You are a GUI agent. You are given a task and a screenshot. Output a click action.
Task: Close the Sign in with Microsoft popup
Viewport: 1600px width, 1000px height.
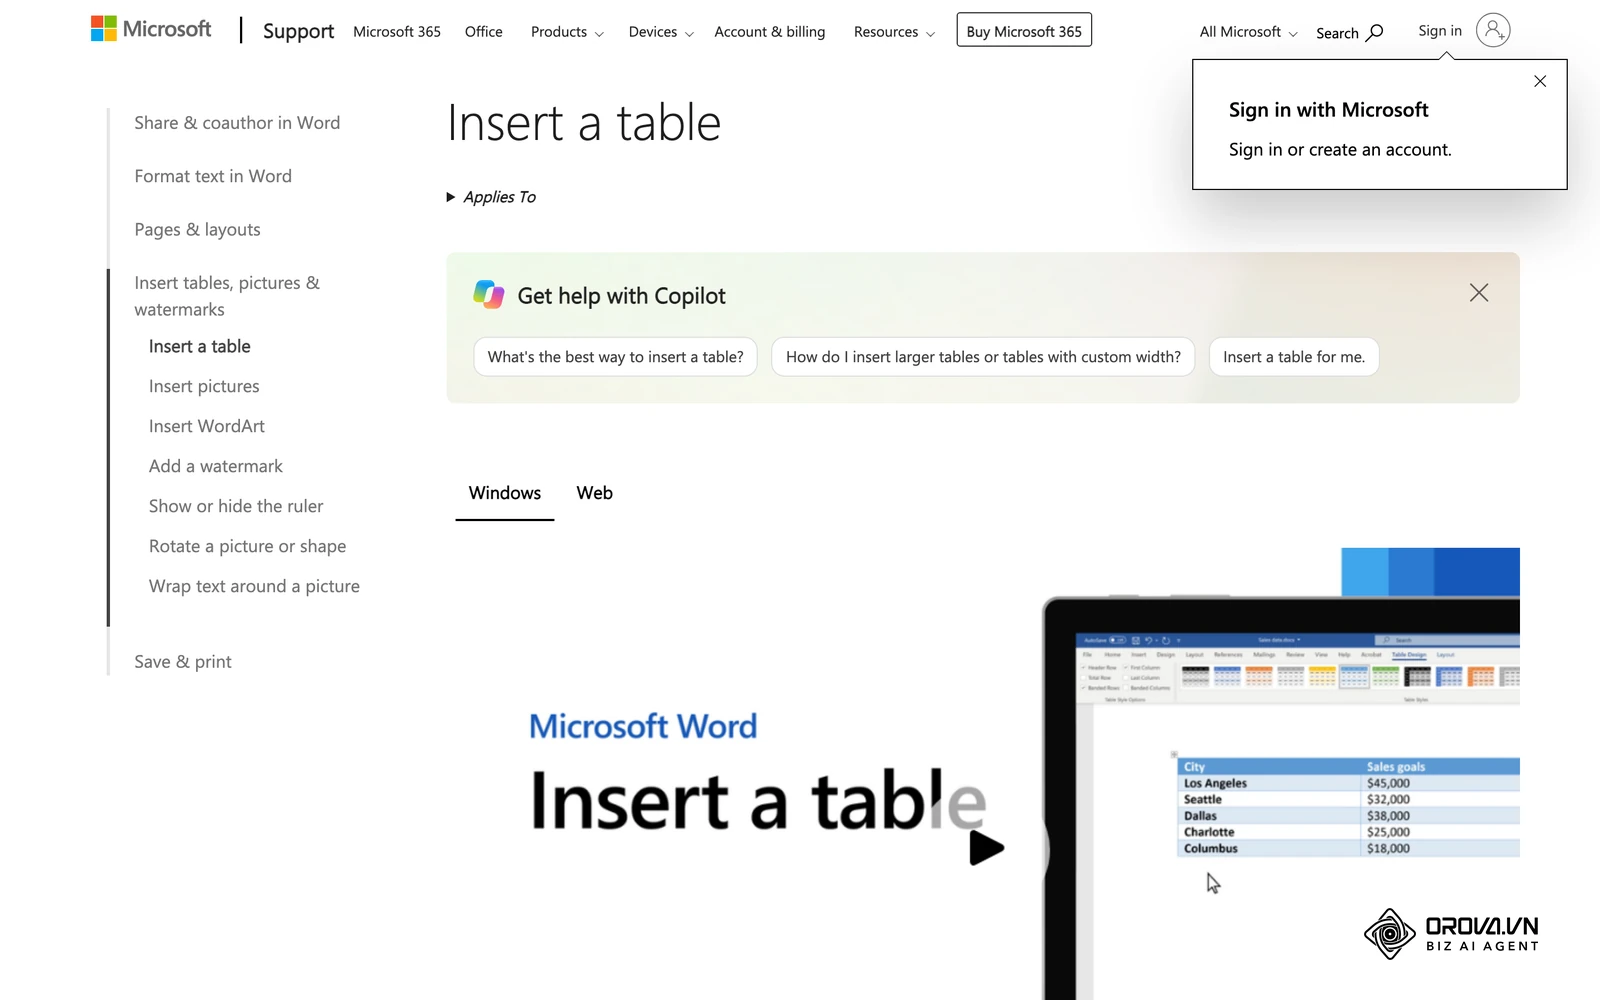1540,81
